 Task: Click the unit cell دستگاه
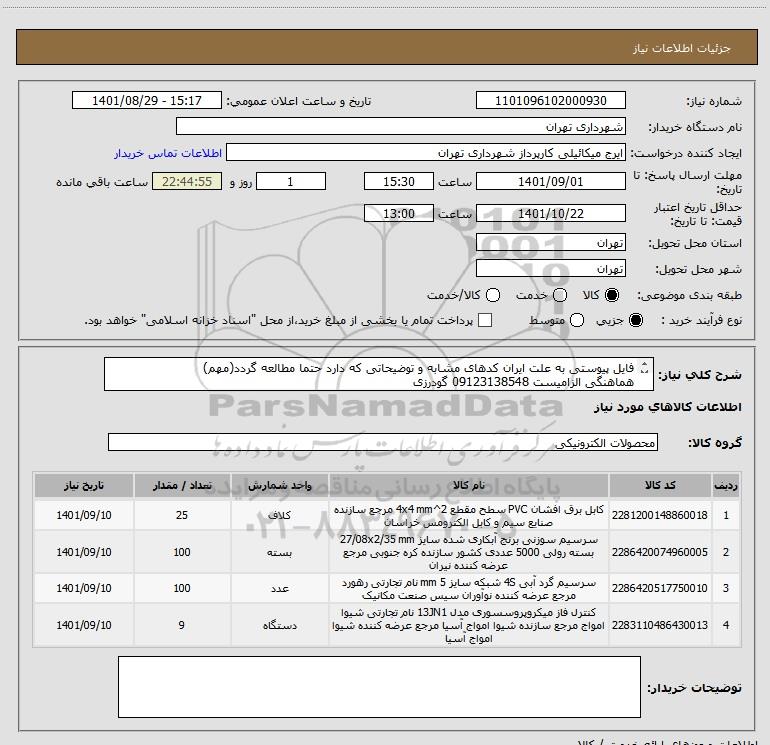(279, 625)
